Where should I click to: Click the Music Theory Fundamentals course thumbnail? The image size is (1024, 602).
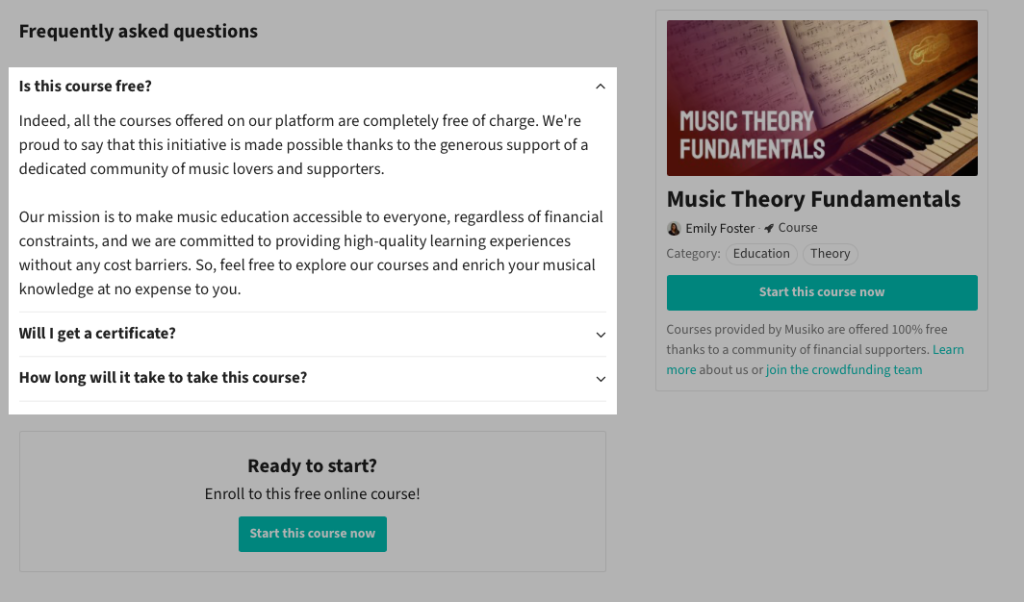(x=821, y=98)
